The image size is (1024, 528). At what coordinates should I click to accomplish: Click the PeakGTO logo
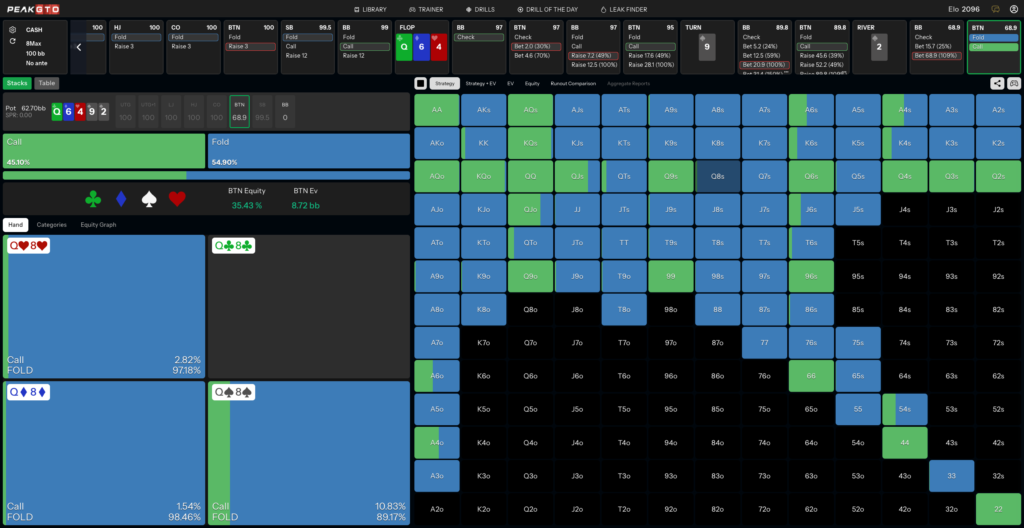click(x=32, y=9)
